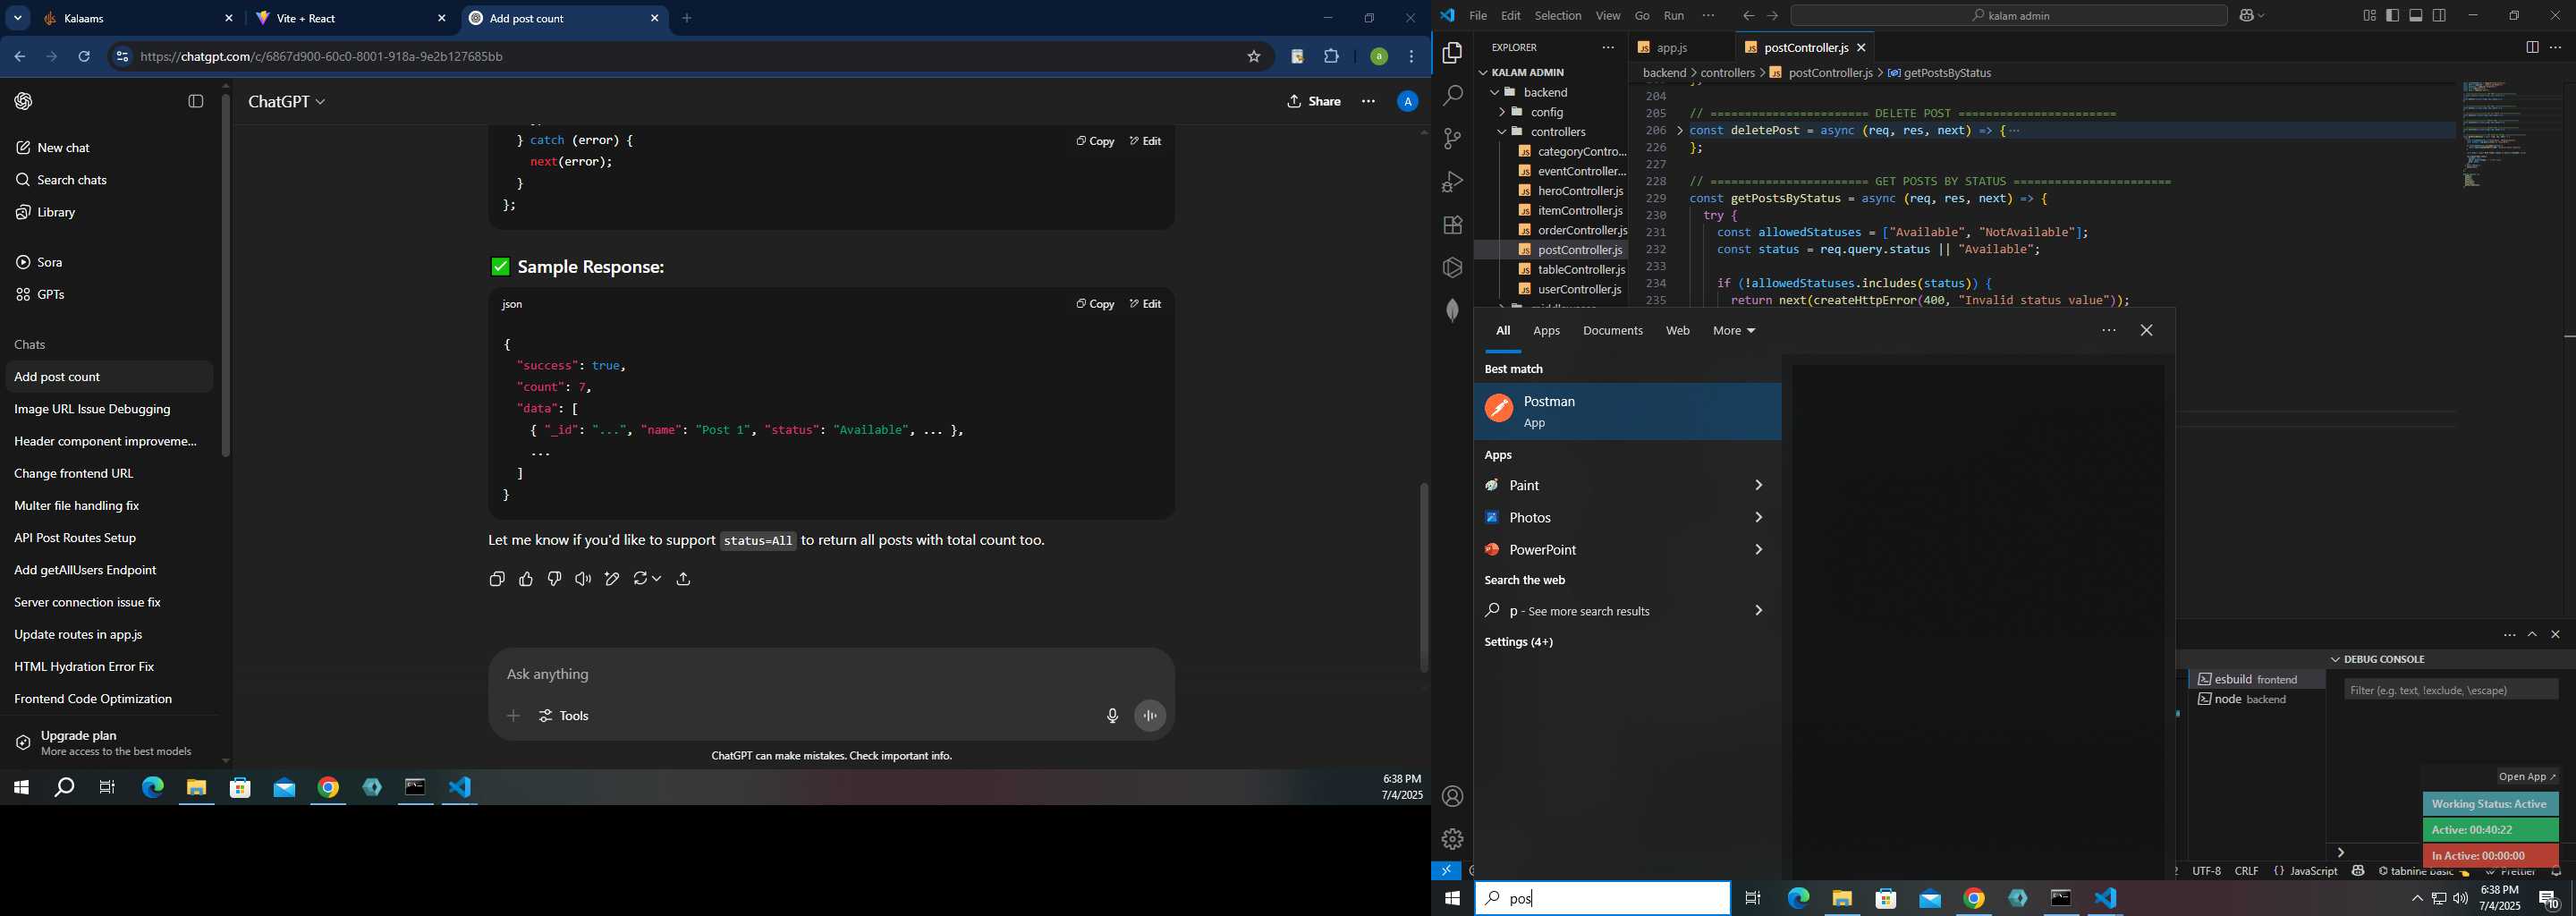Screen dimensions: 2576x916
Task: Expand Photos app options arrow
Action: 1758,518
